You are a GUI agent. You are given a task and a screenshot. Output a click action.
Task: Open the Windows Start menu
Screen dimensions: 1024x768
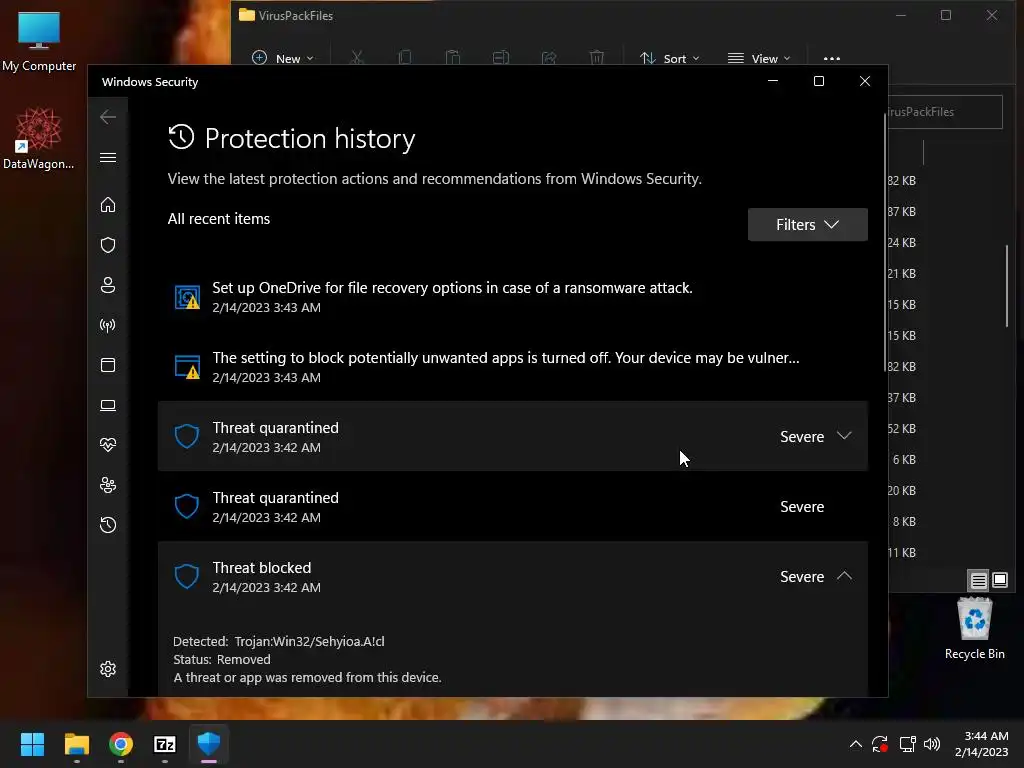coord(32,744)
